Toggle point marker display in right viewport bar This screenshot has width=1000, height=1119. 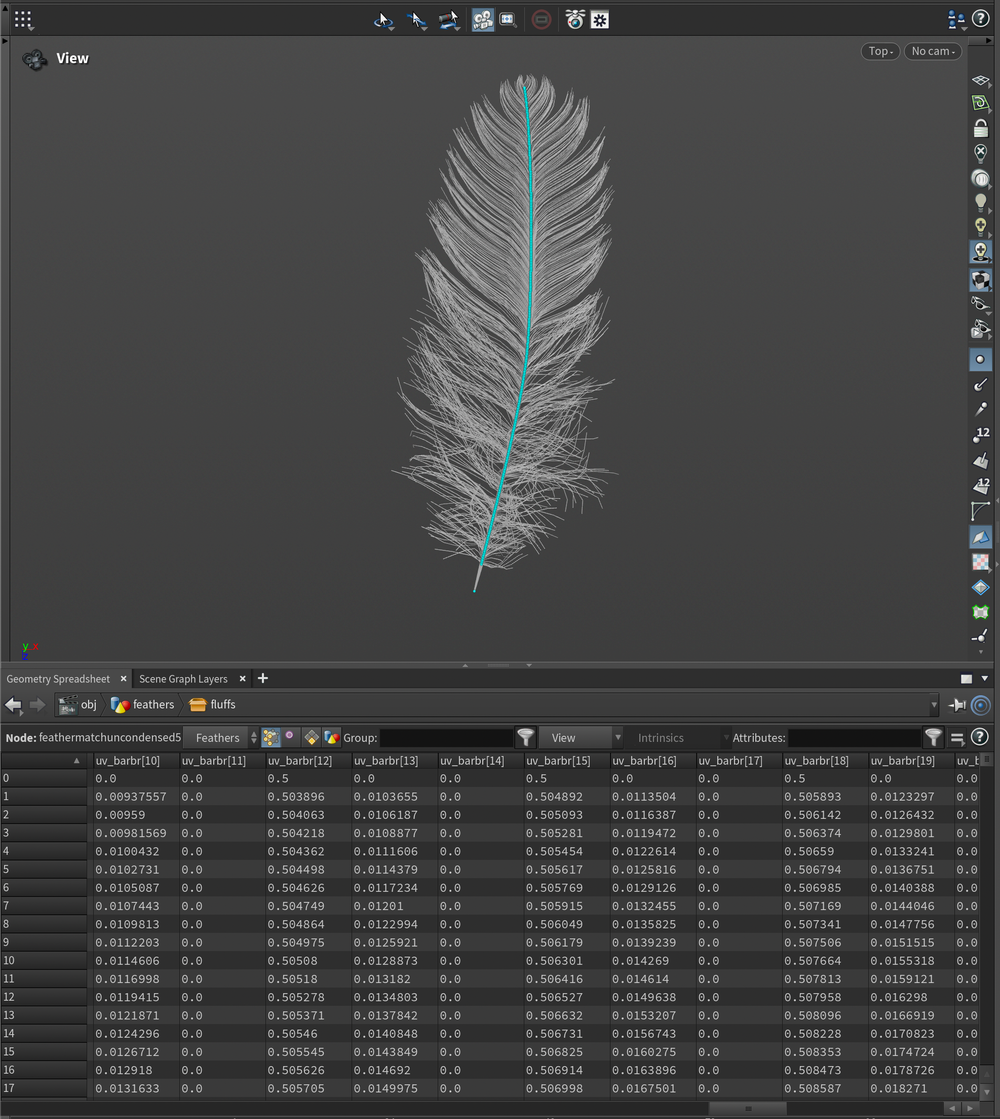(981, 358)
